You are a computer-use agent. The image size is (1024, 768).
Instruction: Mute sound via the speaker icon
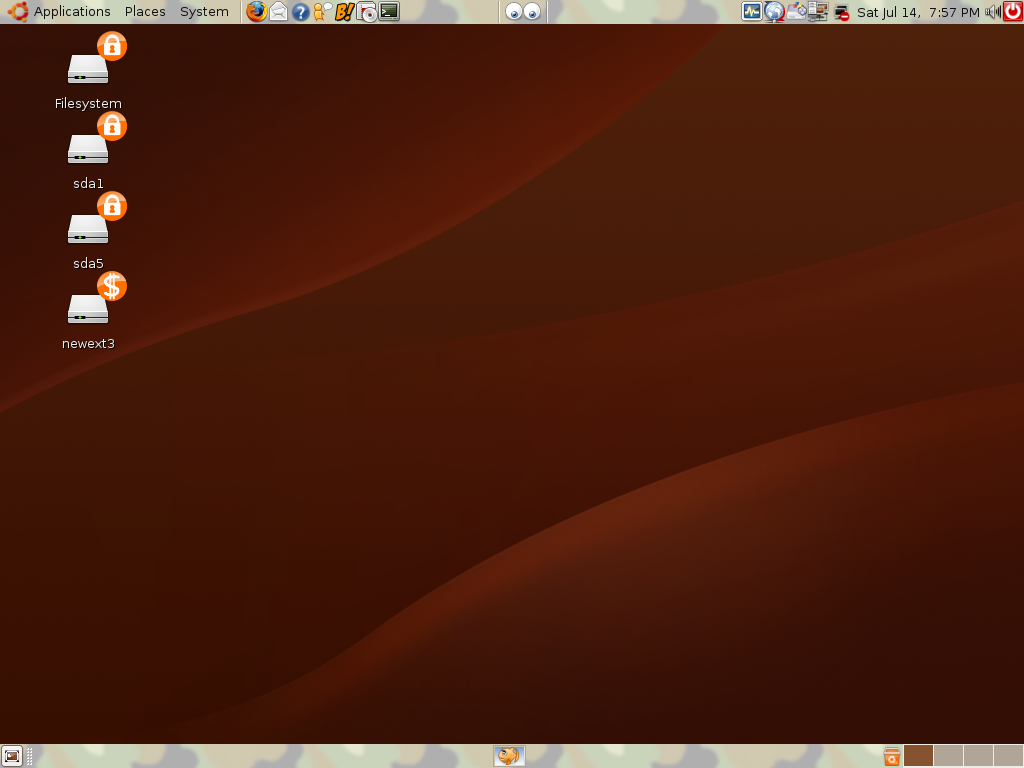click(993, 12)
